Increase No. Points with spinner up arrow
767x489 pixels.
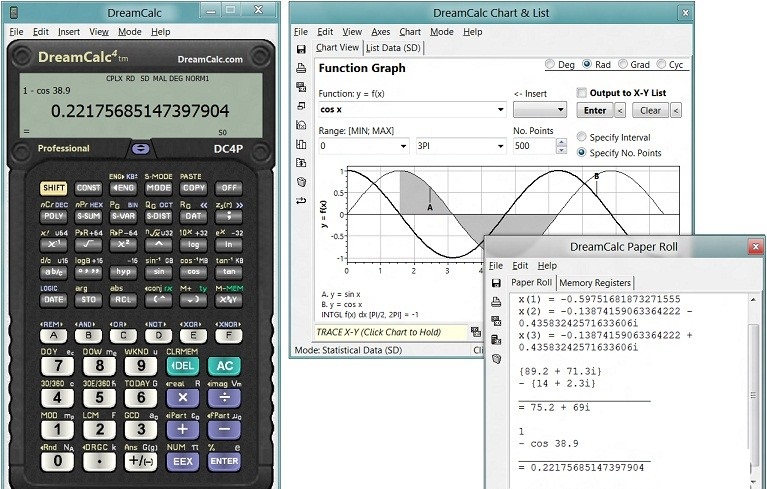562,142
